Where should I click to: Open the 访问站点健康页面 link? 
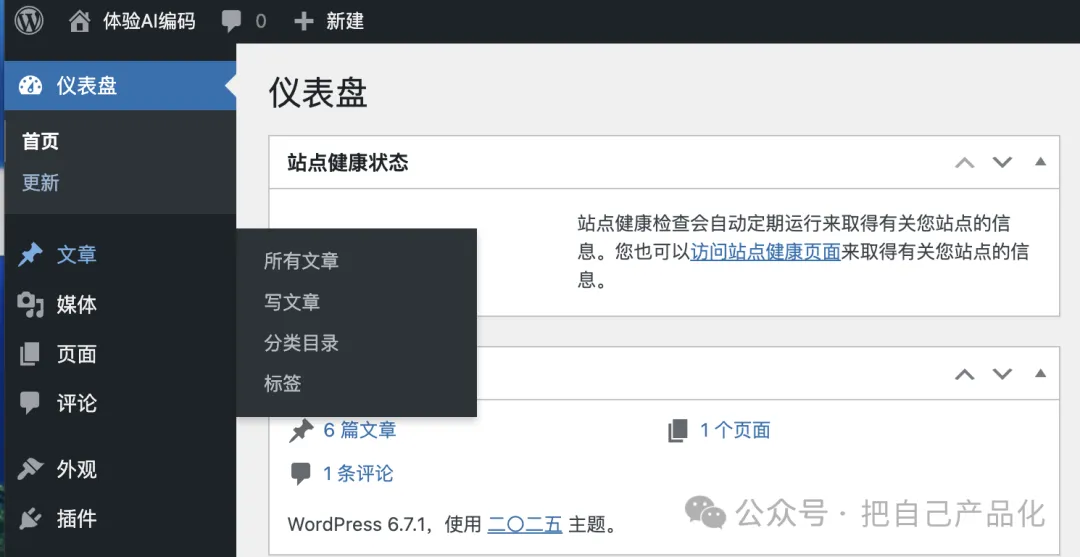765,251
